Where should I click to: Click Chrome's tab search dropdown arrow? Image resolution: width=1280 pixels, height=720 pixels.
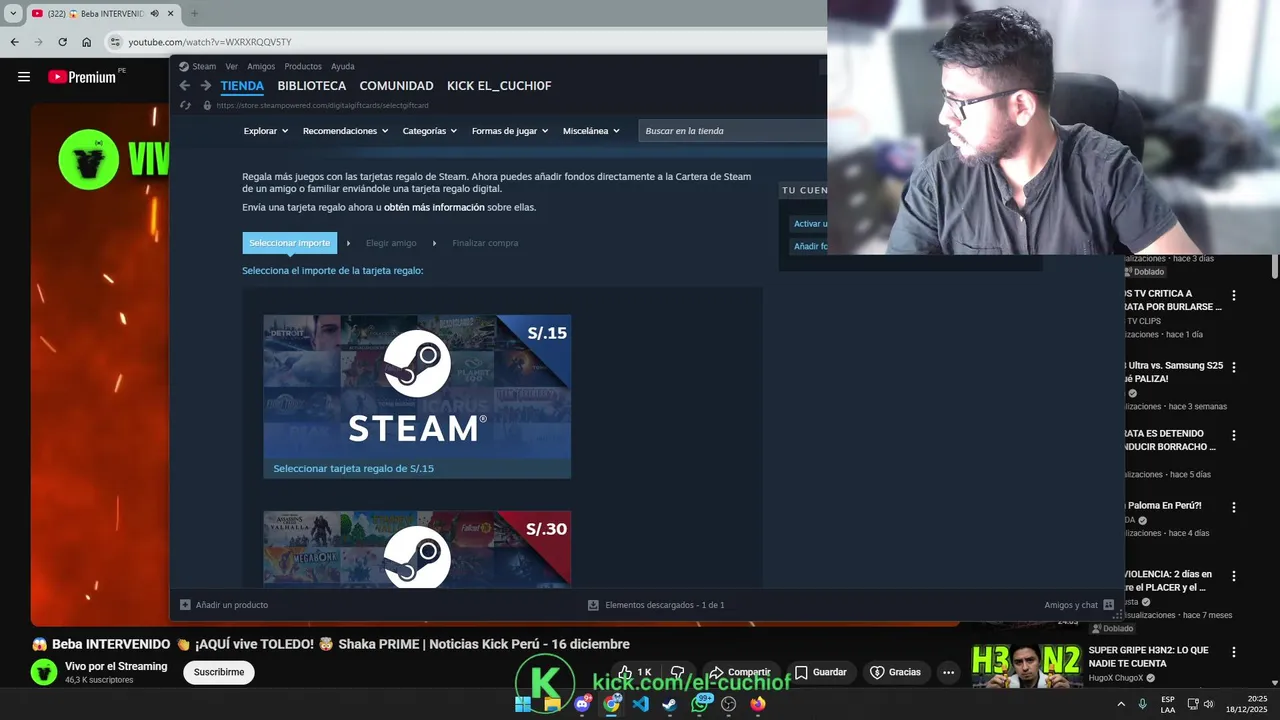13,14
